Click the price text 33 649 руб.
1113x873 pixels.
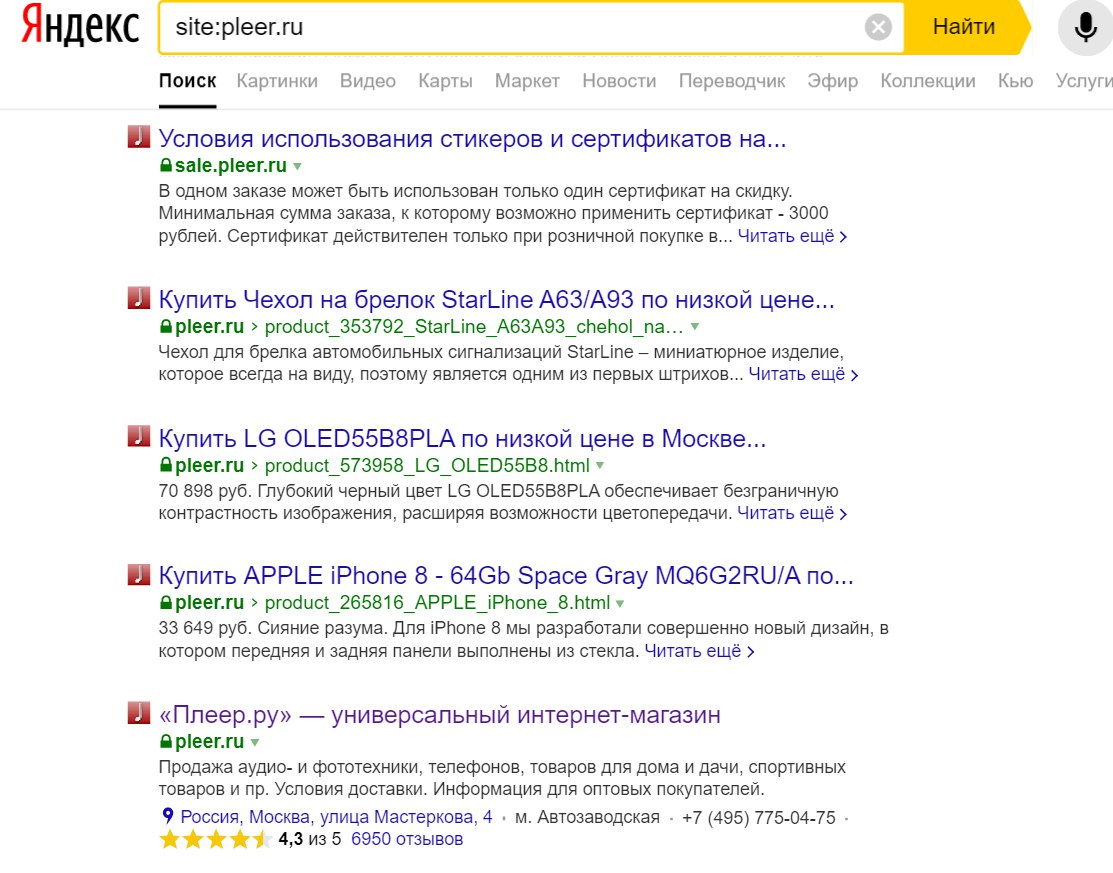click(x=205, y=628)
